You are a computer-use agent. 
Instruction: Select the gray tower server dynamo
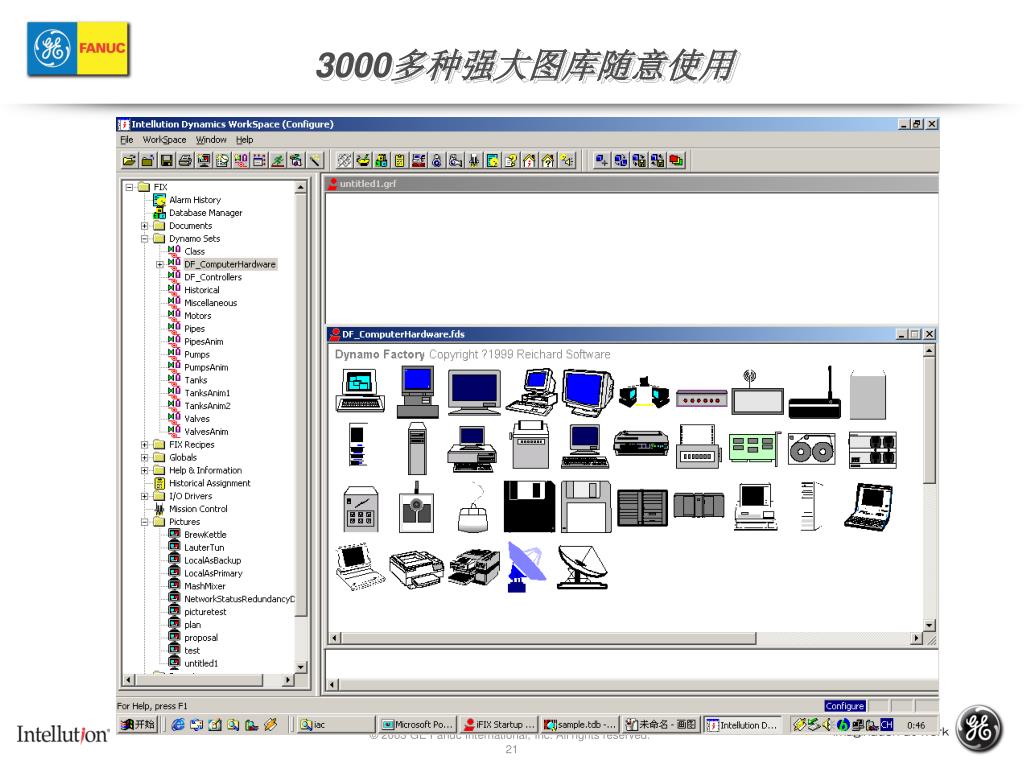tap(417, 448)
